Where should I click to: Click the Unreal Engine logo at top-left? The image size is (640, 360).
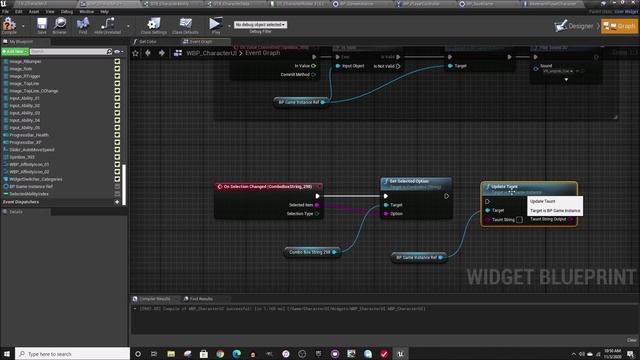point(4,4)
